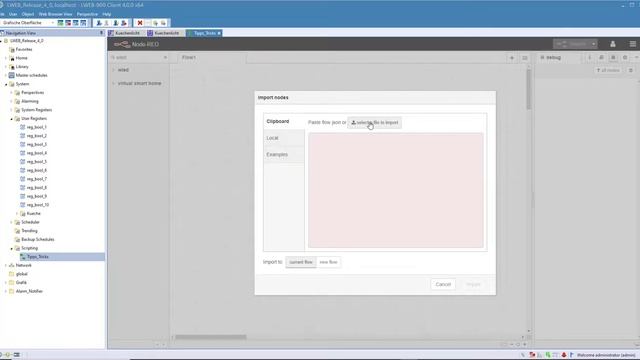Click the first user icon in the toolbar
This screenshot has height=360, width=640.
99,23
